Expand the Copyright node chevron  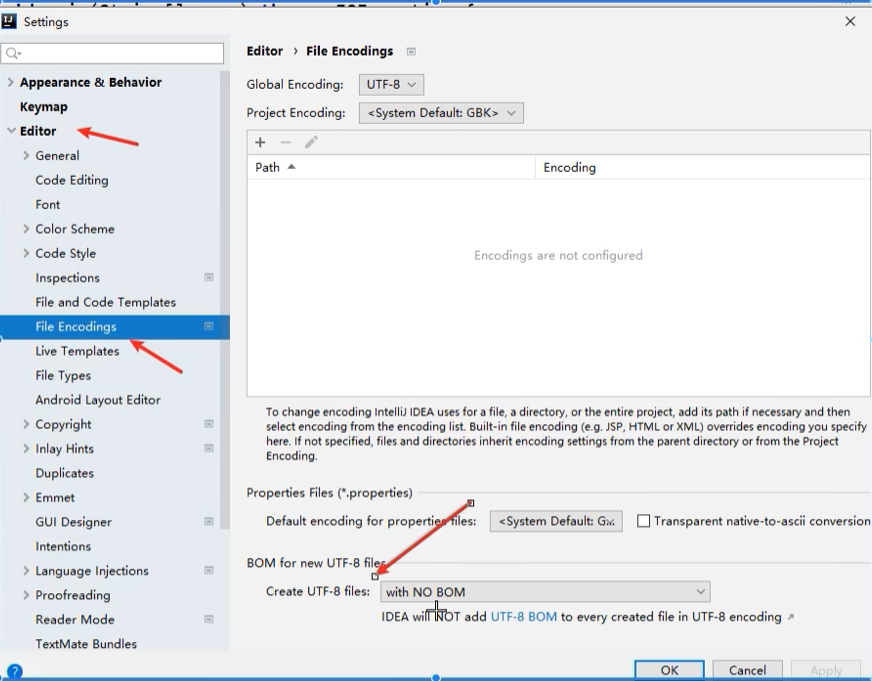[26, 424]
